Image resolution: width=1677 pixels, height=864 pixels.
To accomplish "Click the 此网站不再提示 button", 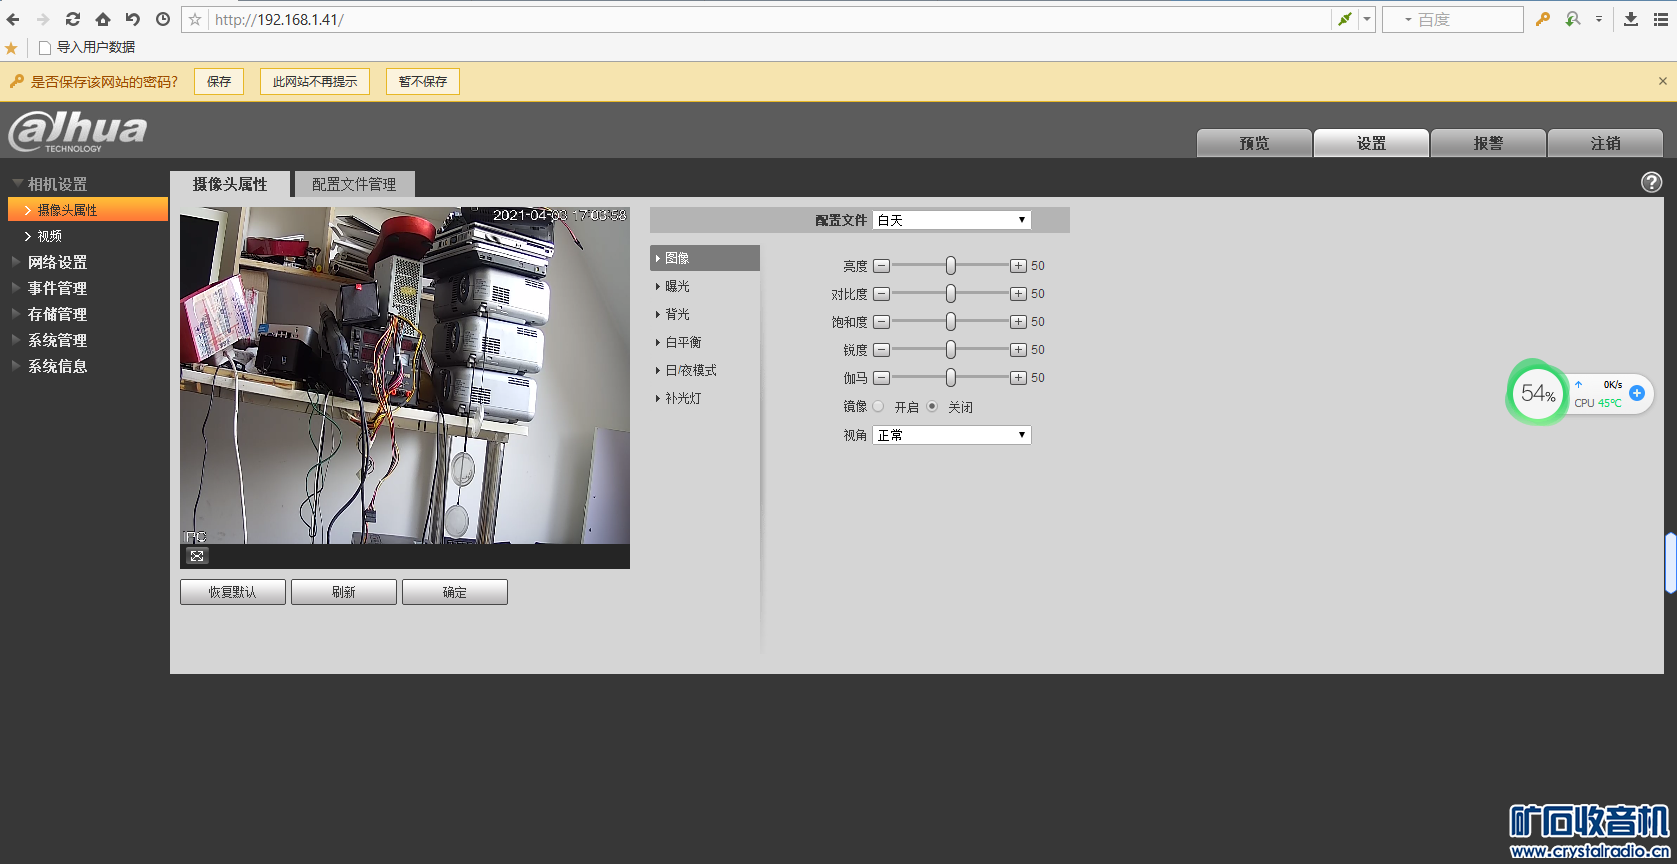I will point(315,81).
